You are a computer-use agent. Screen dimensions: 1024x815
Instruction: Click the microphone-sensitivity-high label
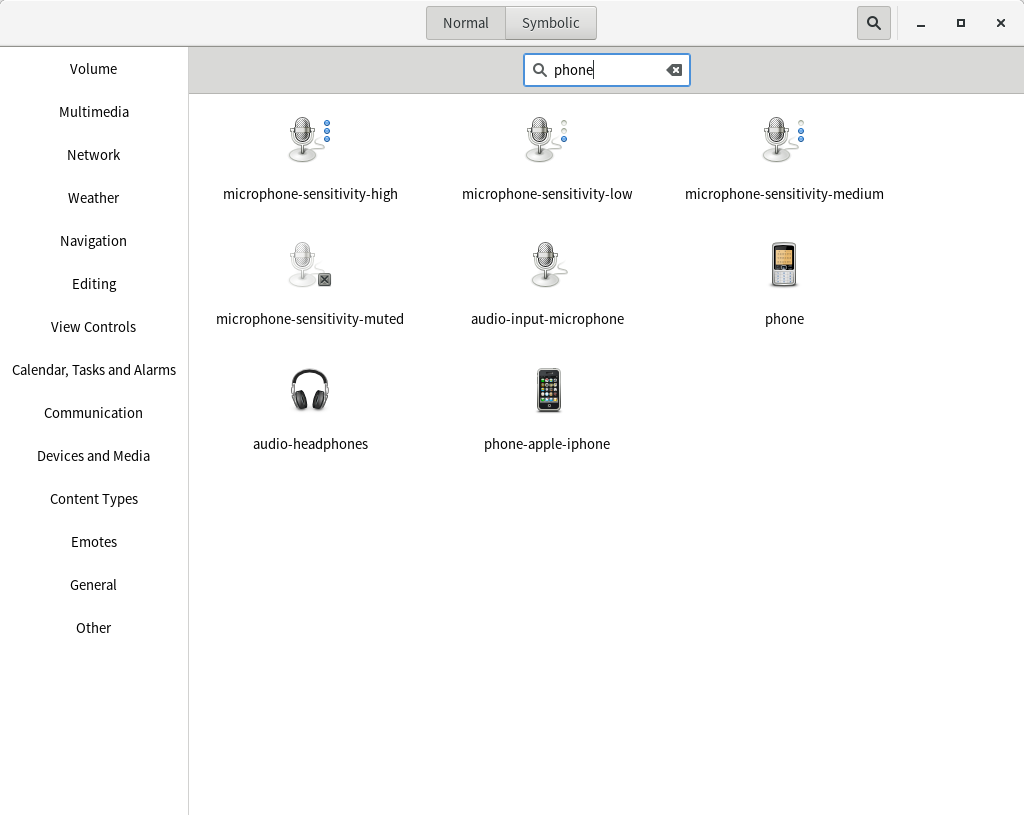(310, 195)
